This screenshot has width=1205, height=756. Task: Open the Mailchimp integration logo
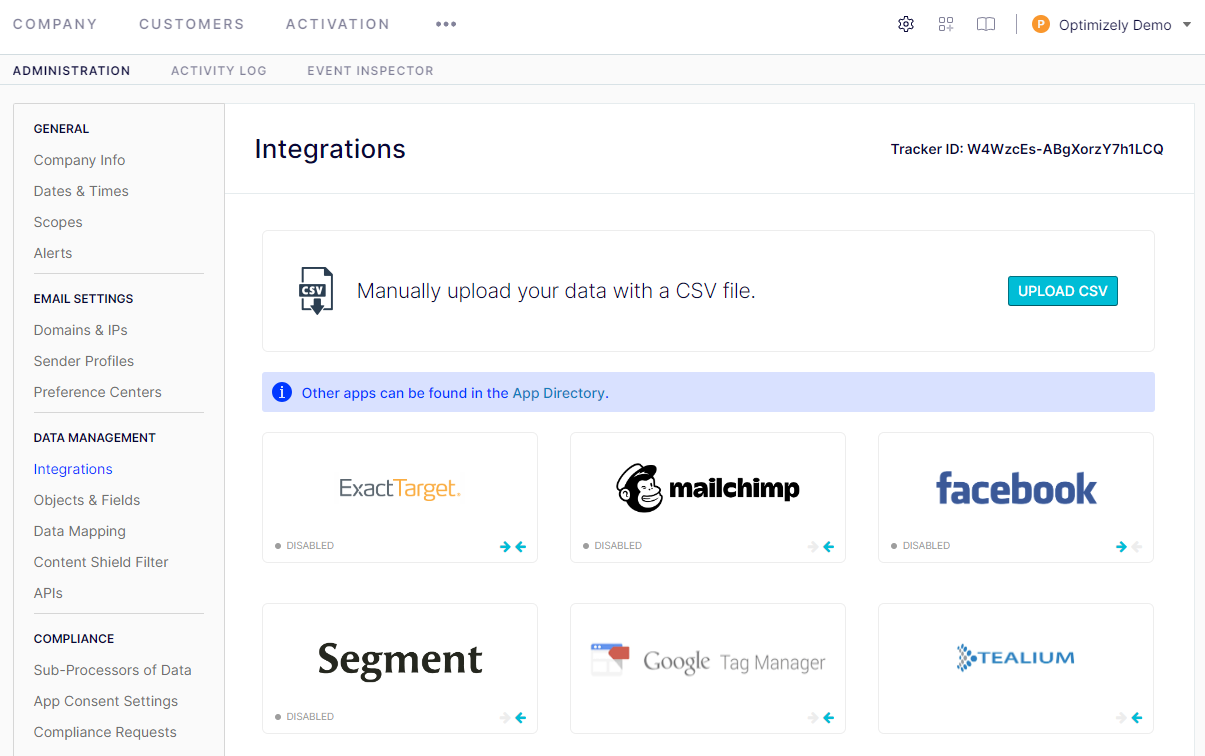(x=708, y=488)
